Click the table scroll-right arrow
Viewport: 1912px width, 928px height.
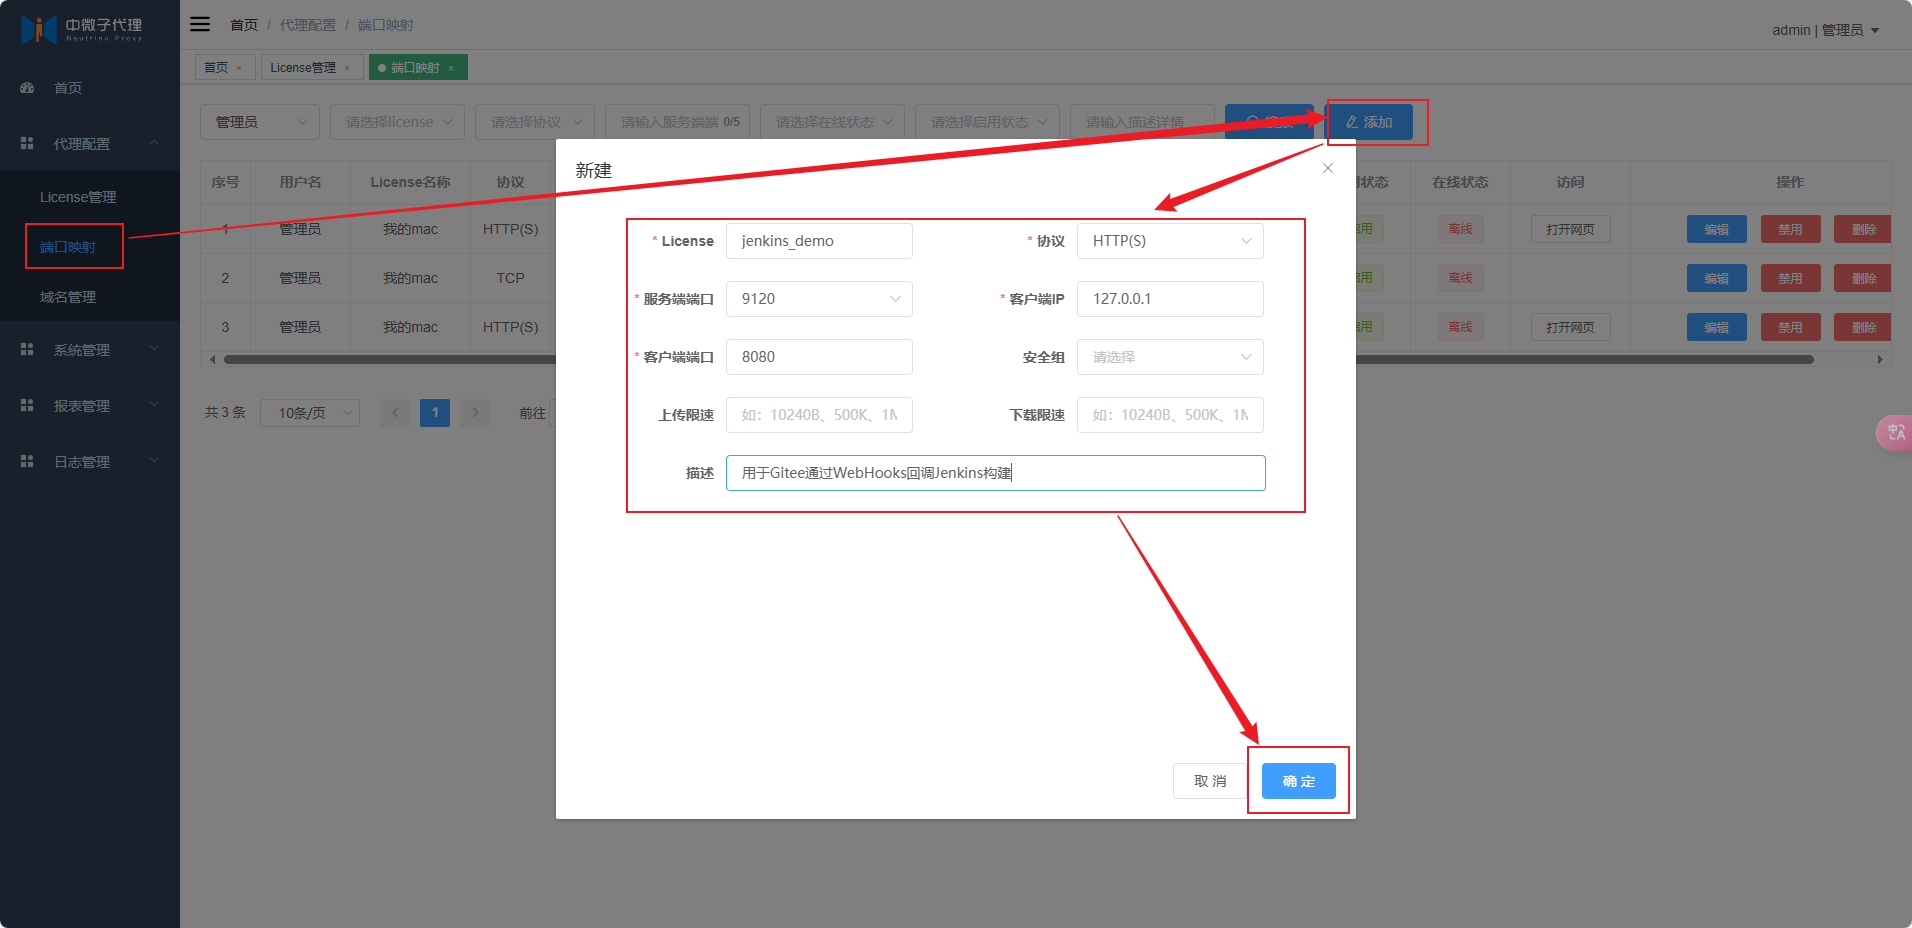coord(1880,359)
